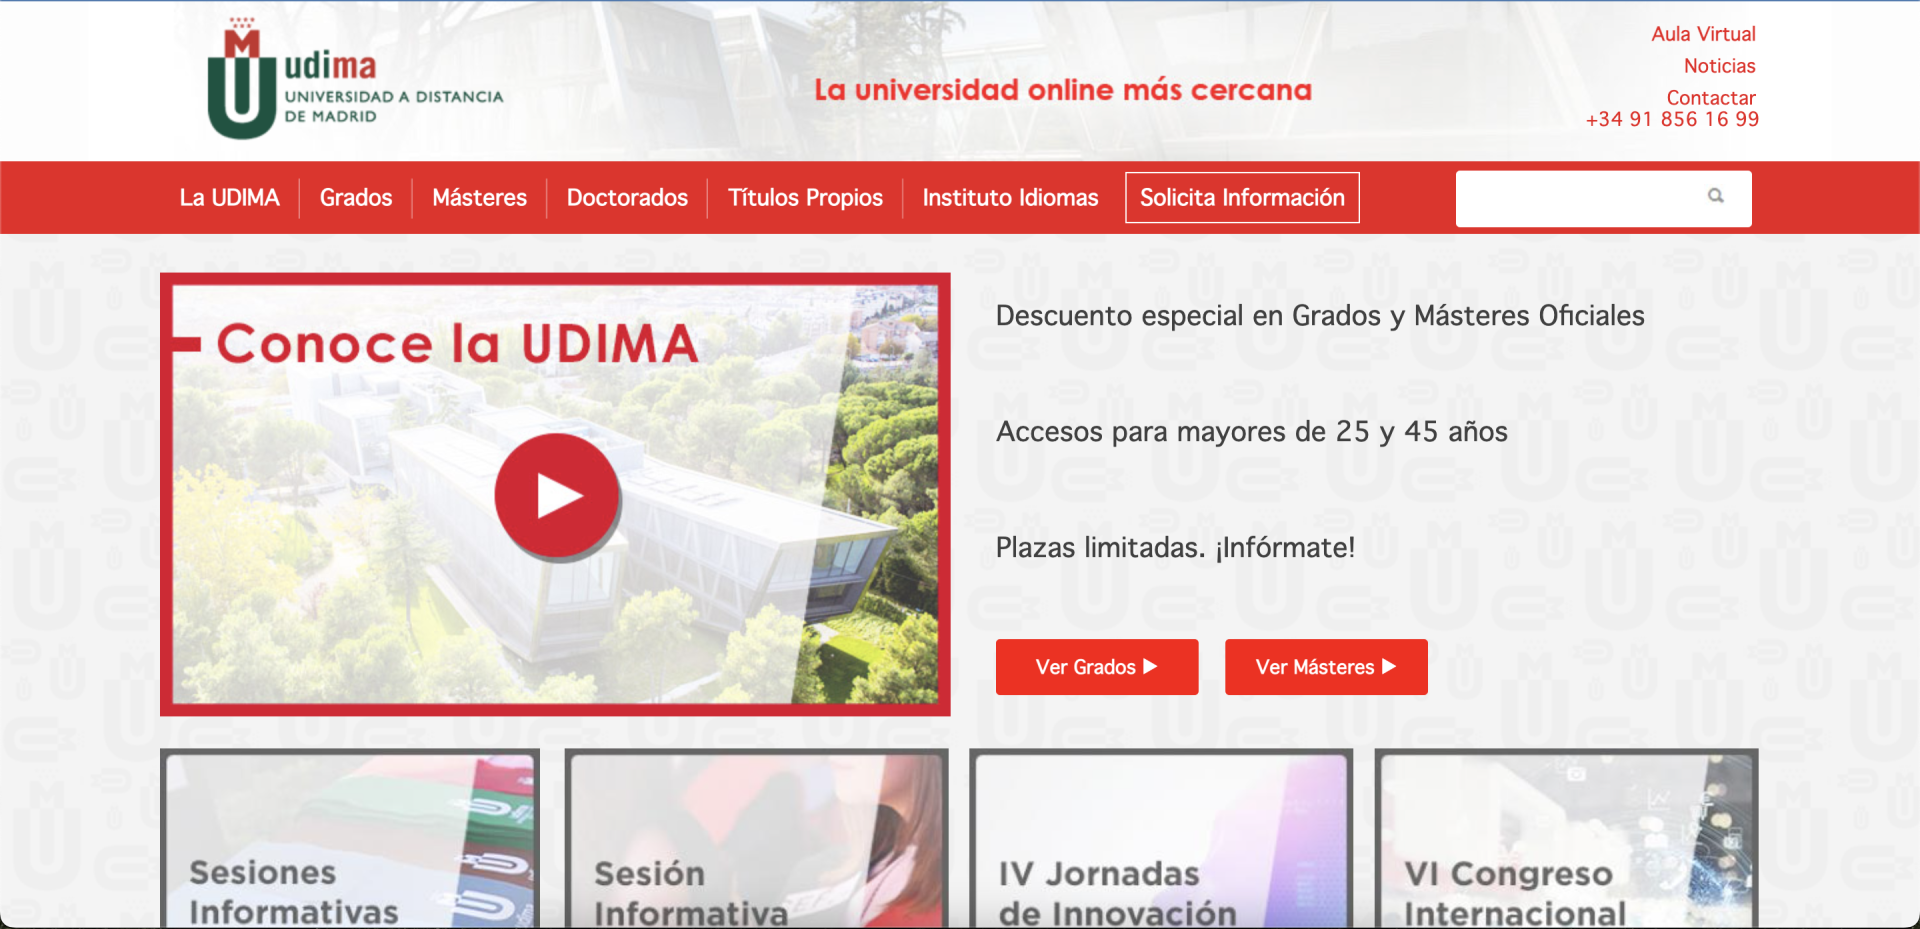Click the UDIMA university logo
Image resolution: width=1920 pixels, height=929 pixels.
tap(355, 79)
